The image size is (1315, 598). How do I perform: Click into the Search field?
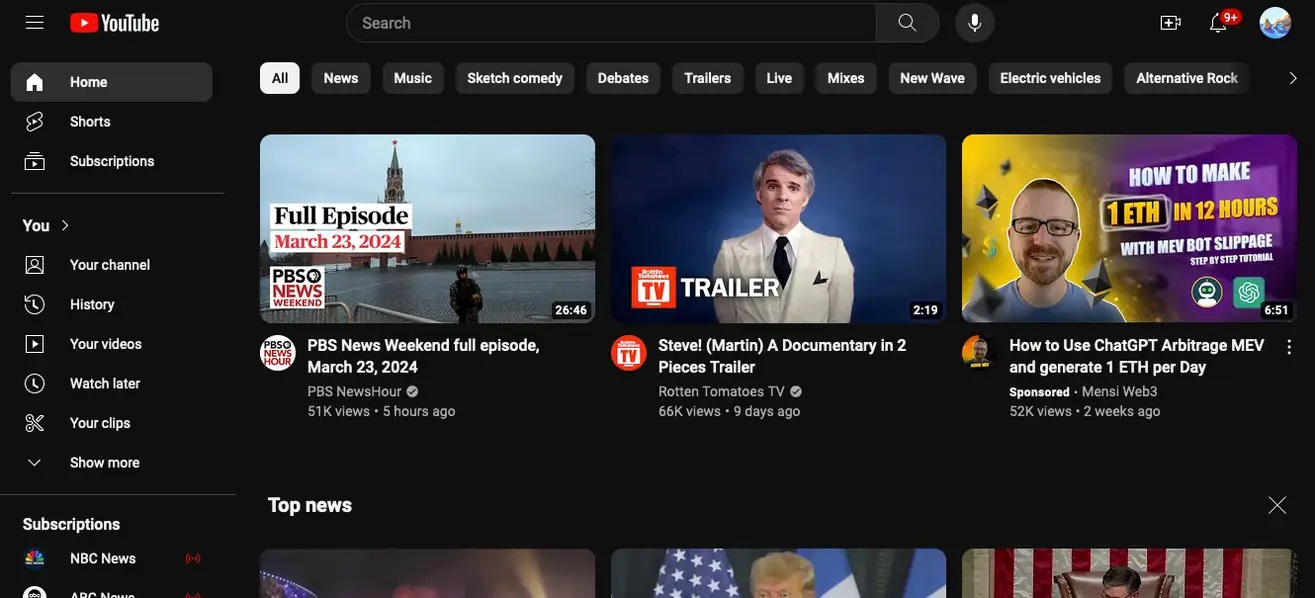coord(611,22)
